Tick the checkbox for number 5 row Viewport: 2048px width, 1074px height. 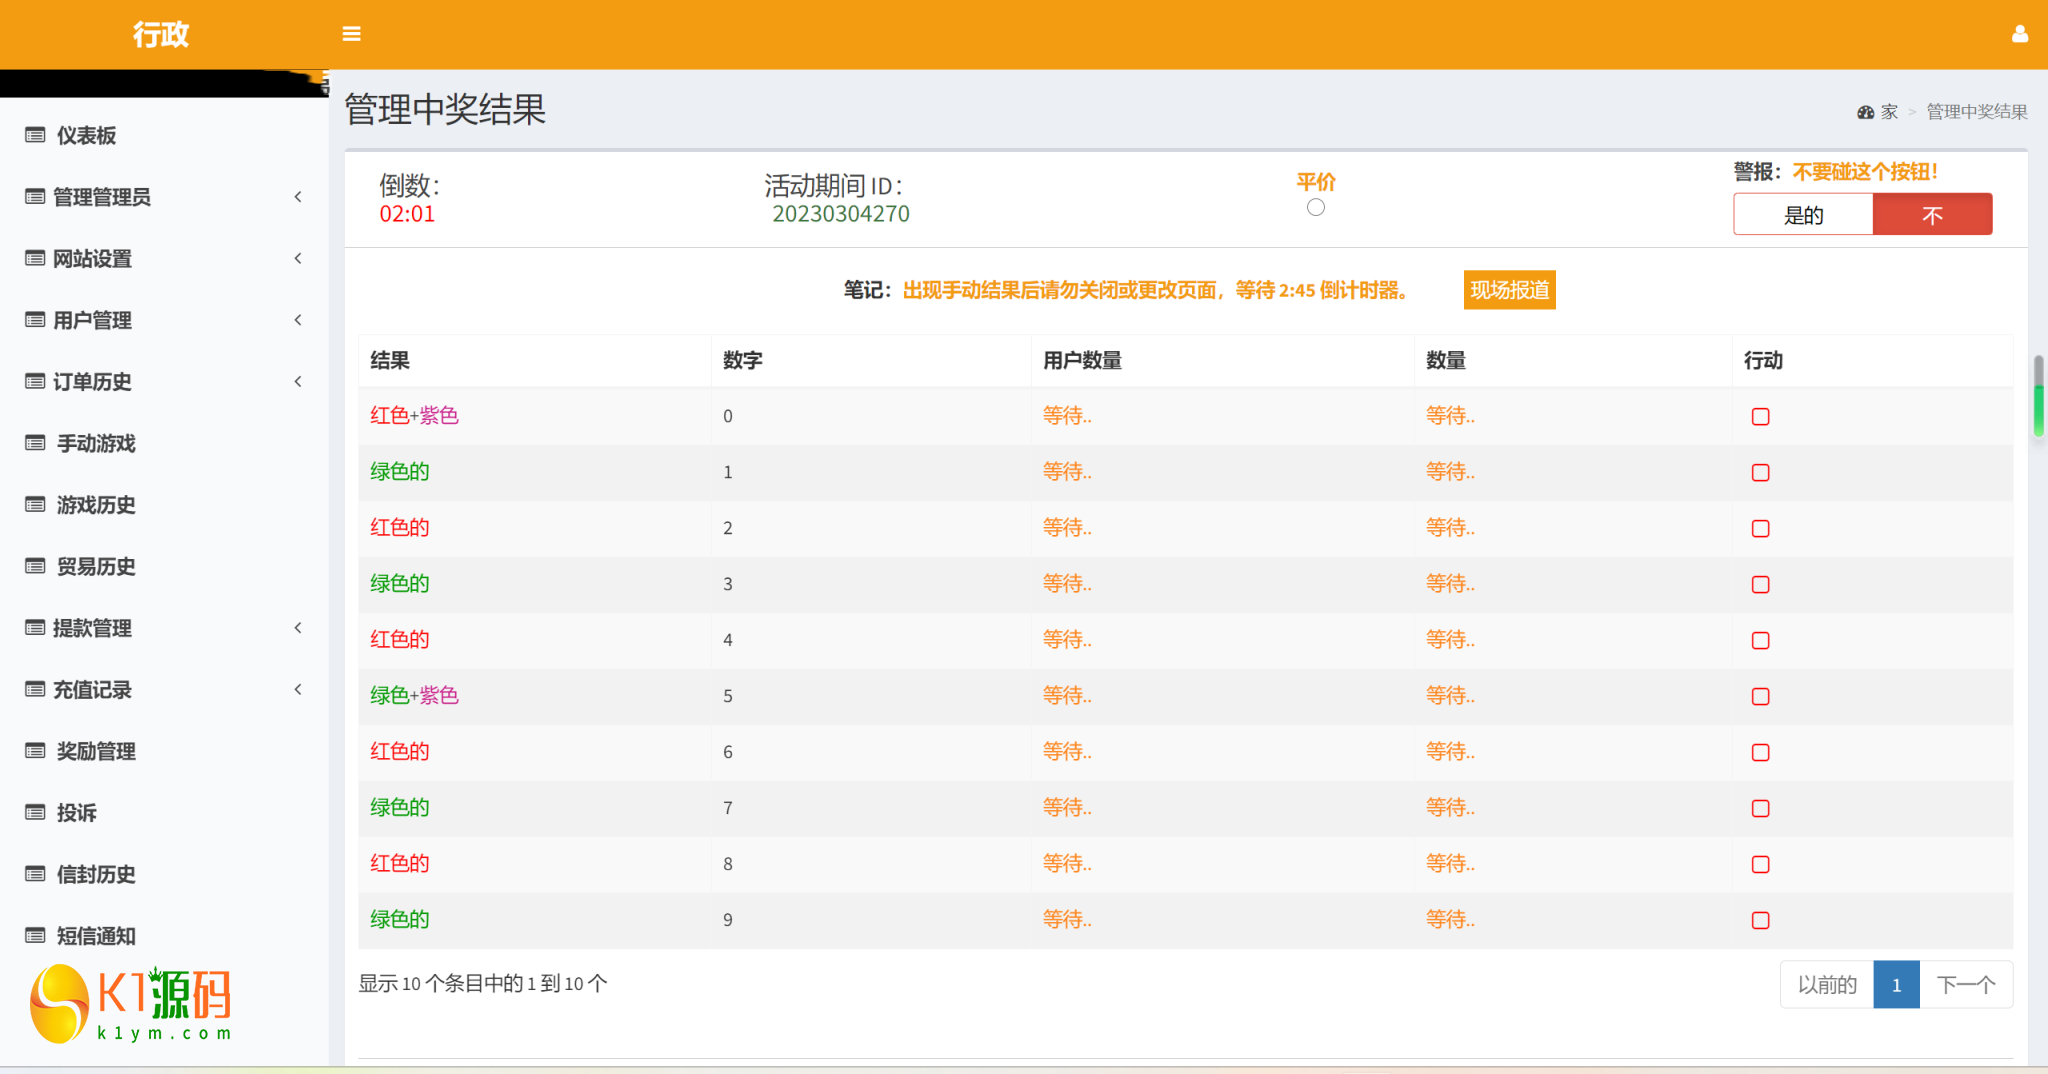(x=1760, y=696)
